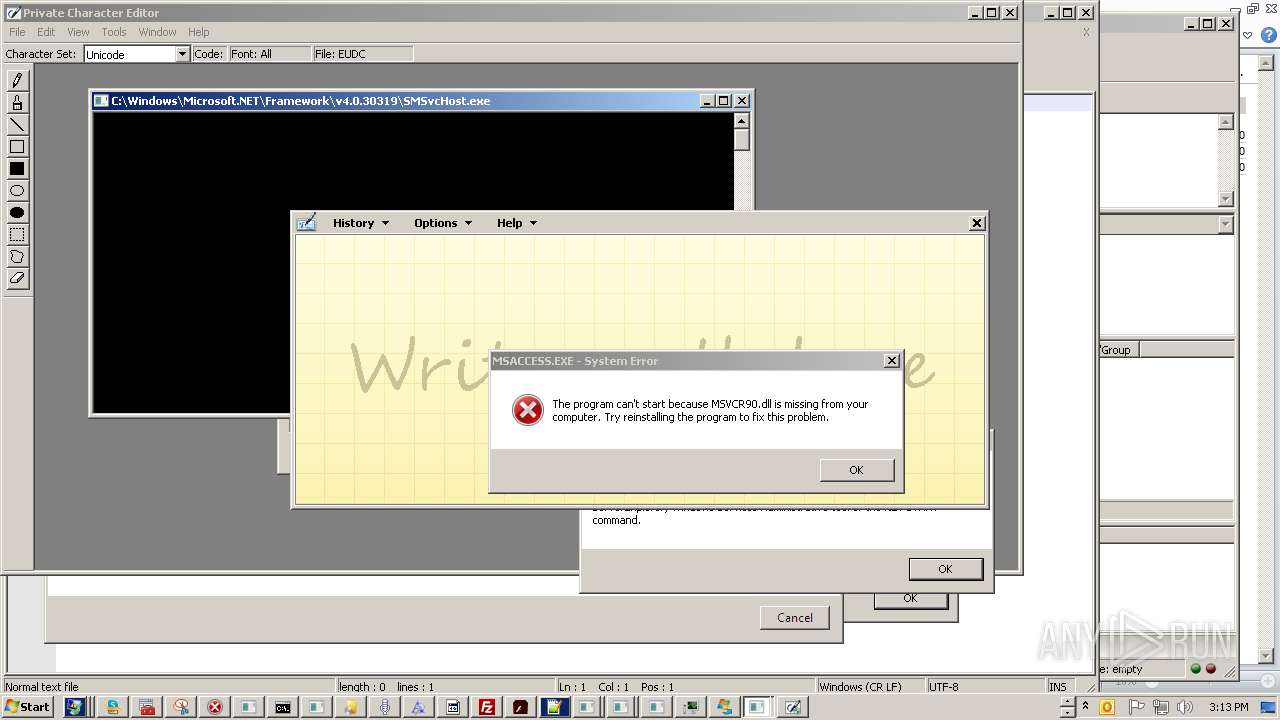Click the 'Normal text file' status text
The image size is (1280, 720).
(41, 687)
